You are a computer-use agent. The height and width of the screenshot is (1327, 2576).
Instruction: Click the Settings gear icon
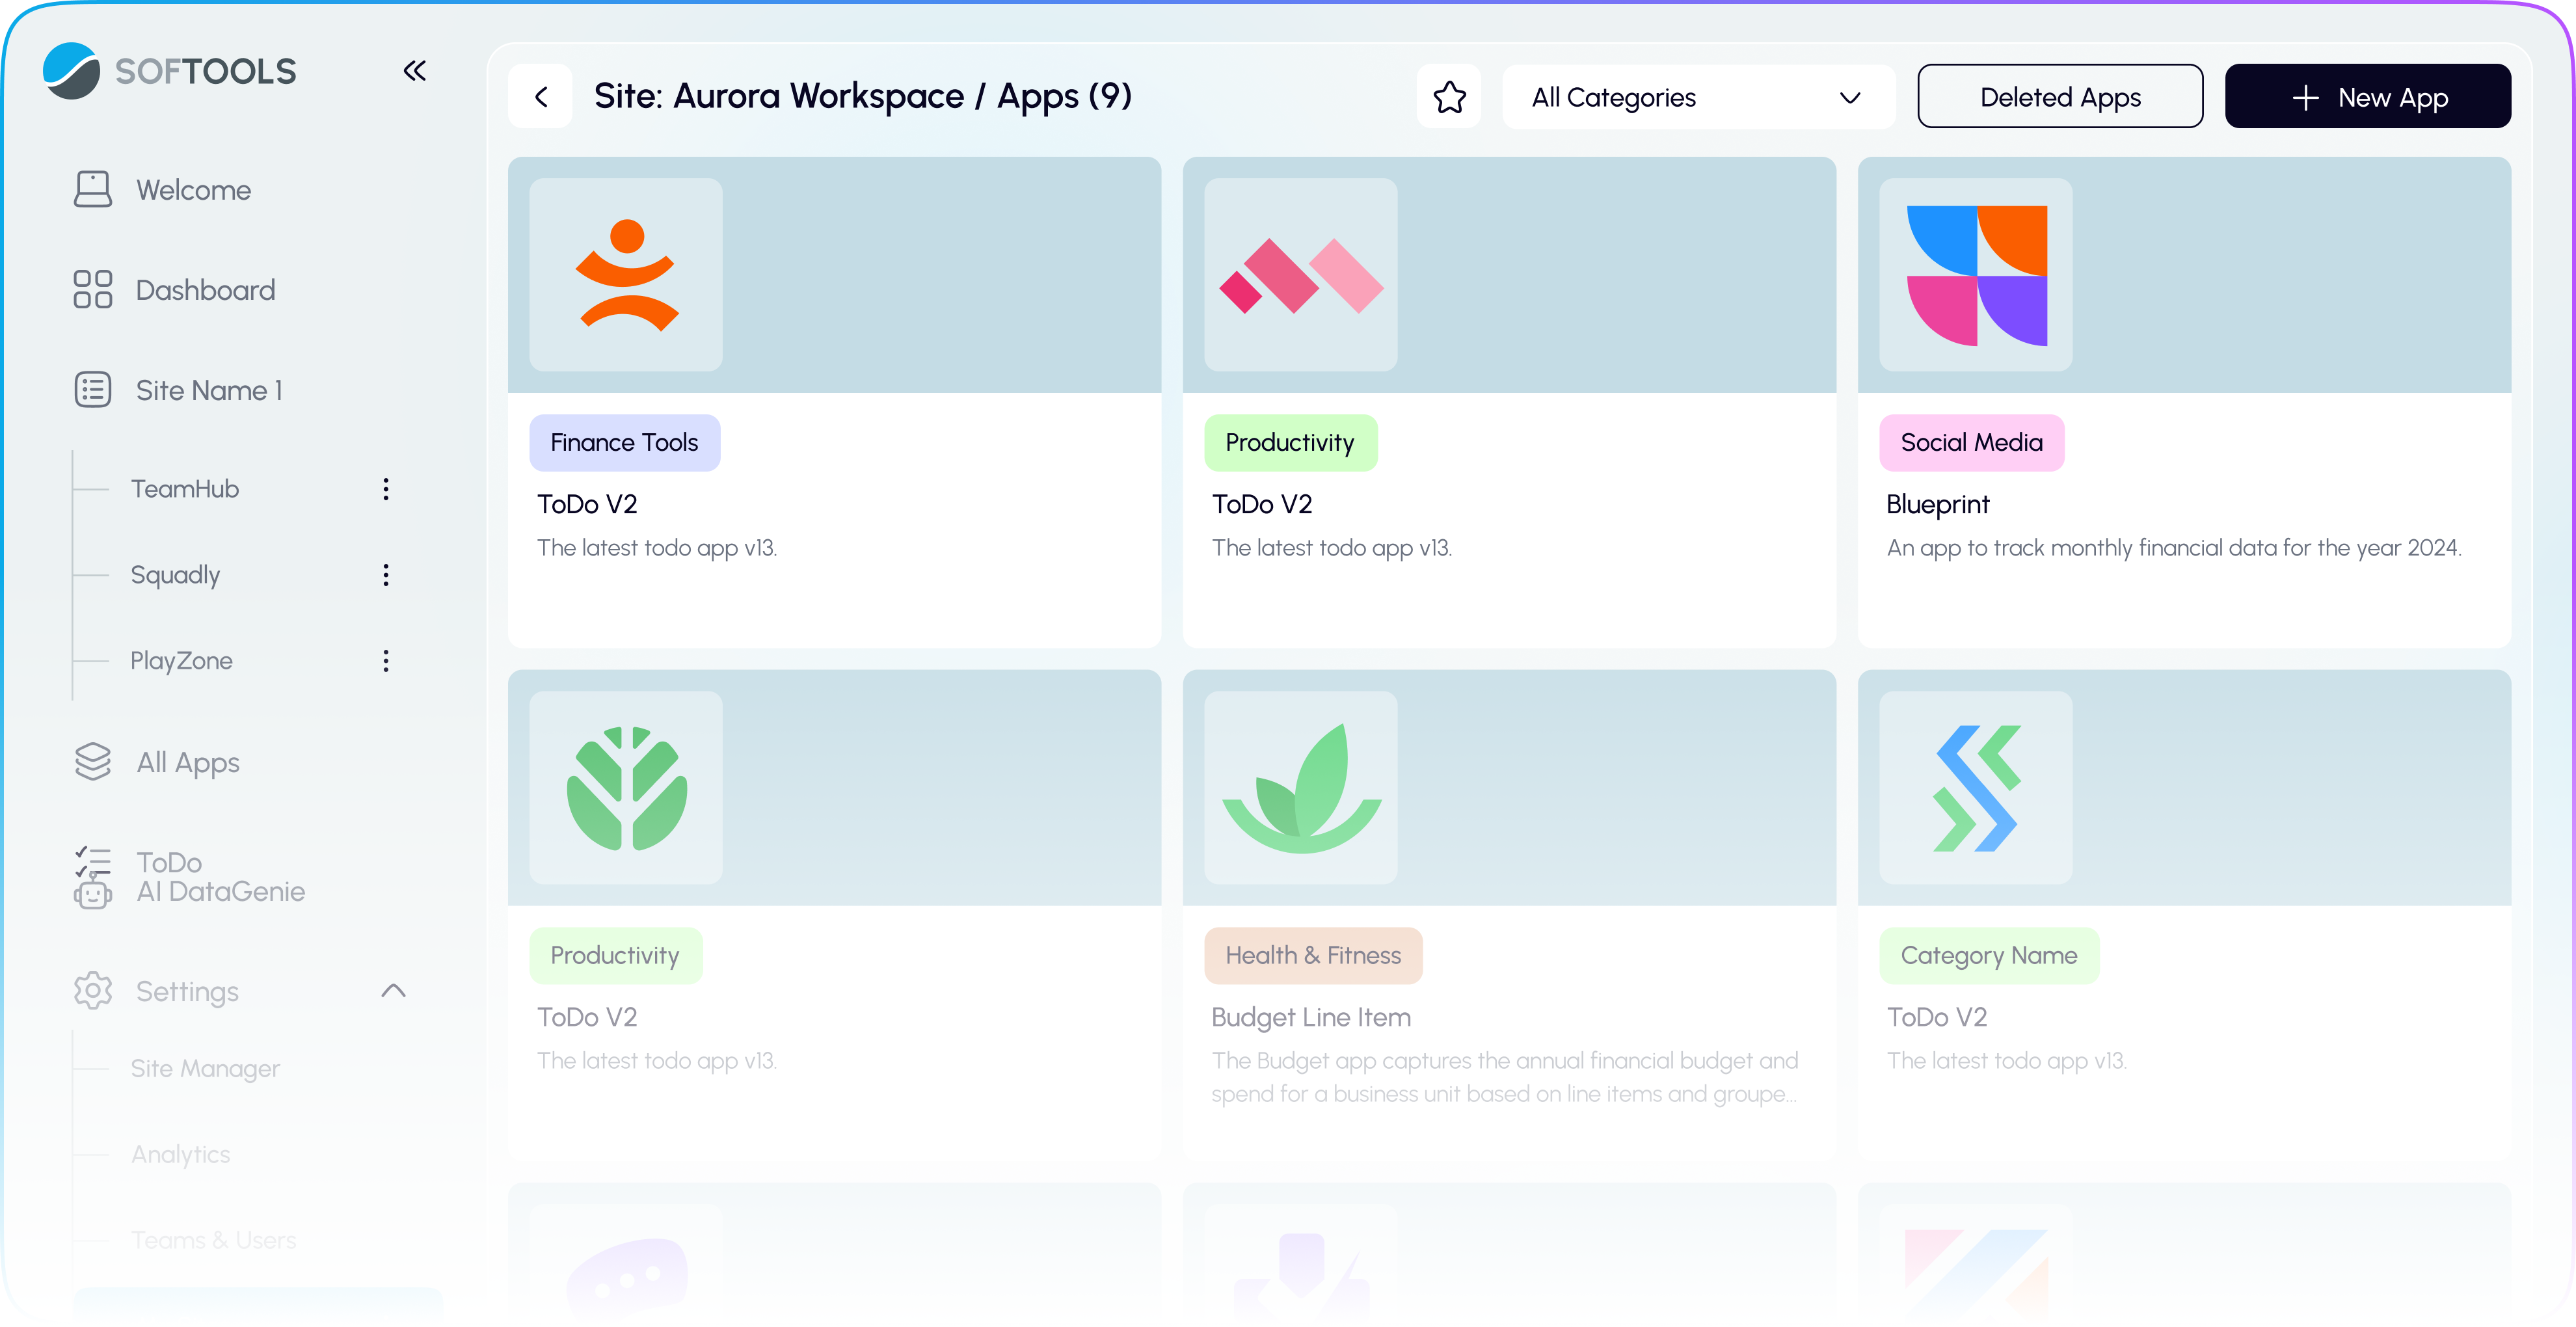point(93,990)
